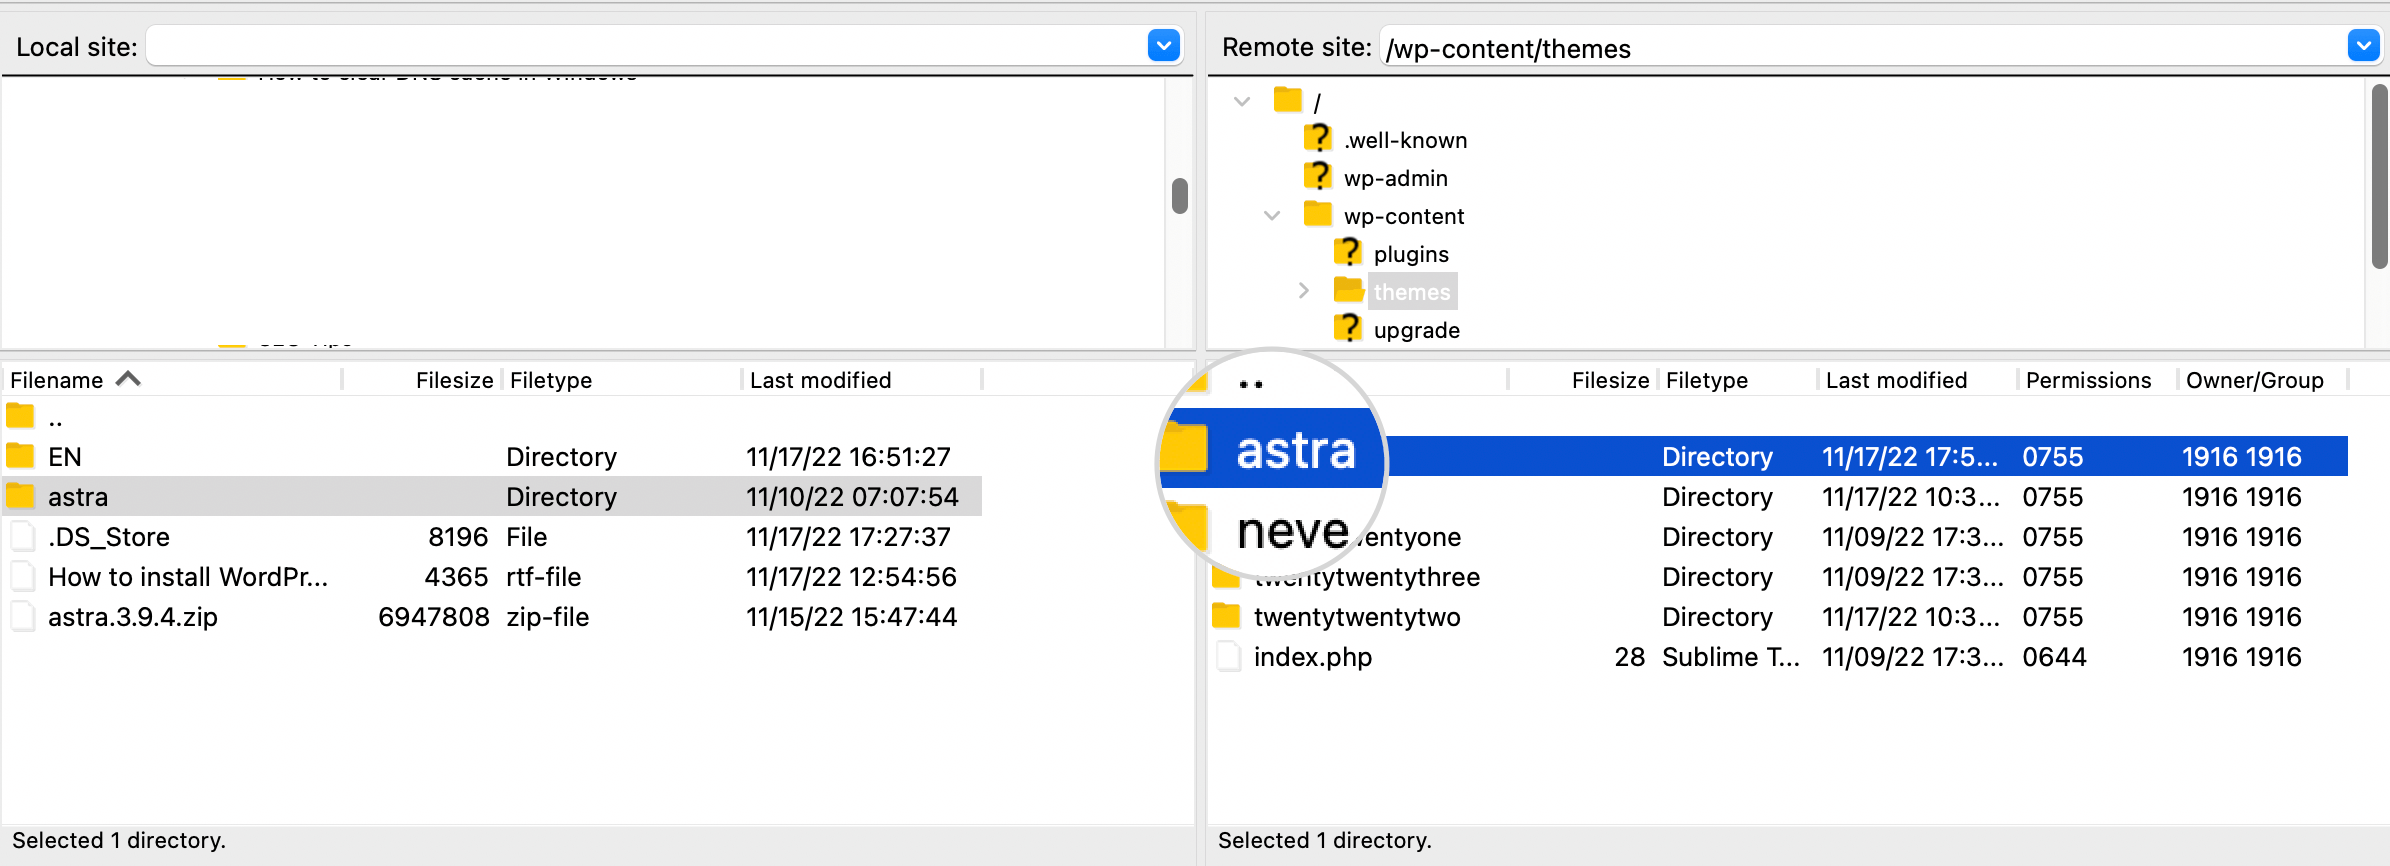Image resolution: width=2390 pixels, height=866 pixels.
Task: Open the Local site path dropdown
Action: click(1164, 46)
